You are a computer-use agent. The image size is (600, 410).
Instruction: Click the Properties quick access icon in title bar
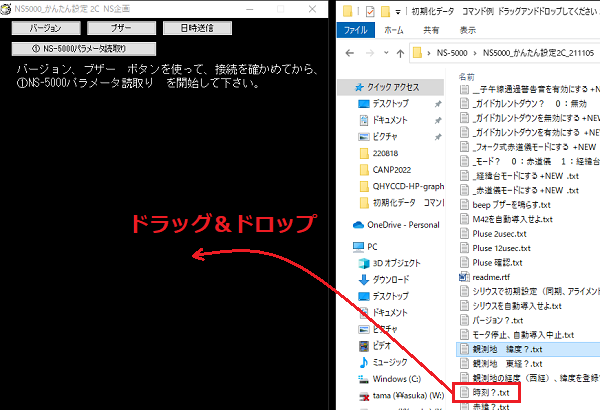click(370, 12)
